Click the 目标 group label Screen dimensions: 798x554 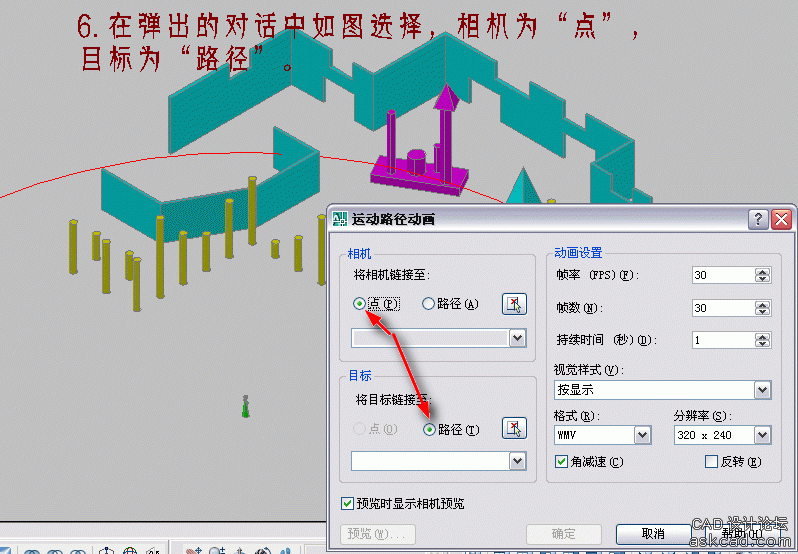click(360, 375)
